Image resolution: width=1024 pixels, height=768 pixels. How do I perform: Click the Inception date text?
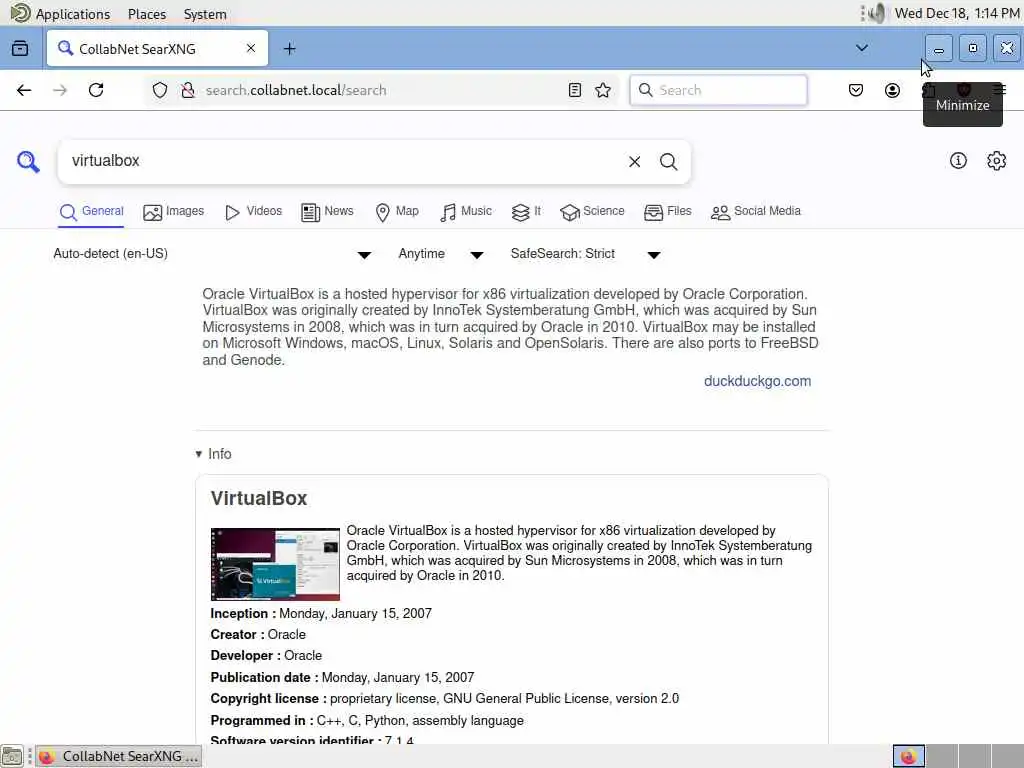pos(355,613)
